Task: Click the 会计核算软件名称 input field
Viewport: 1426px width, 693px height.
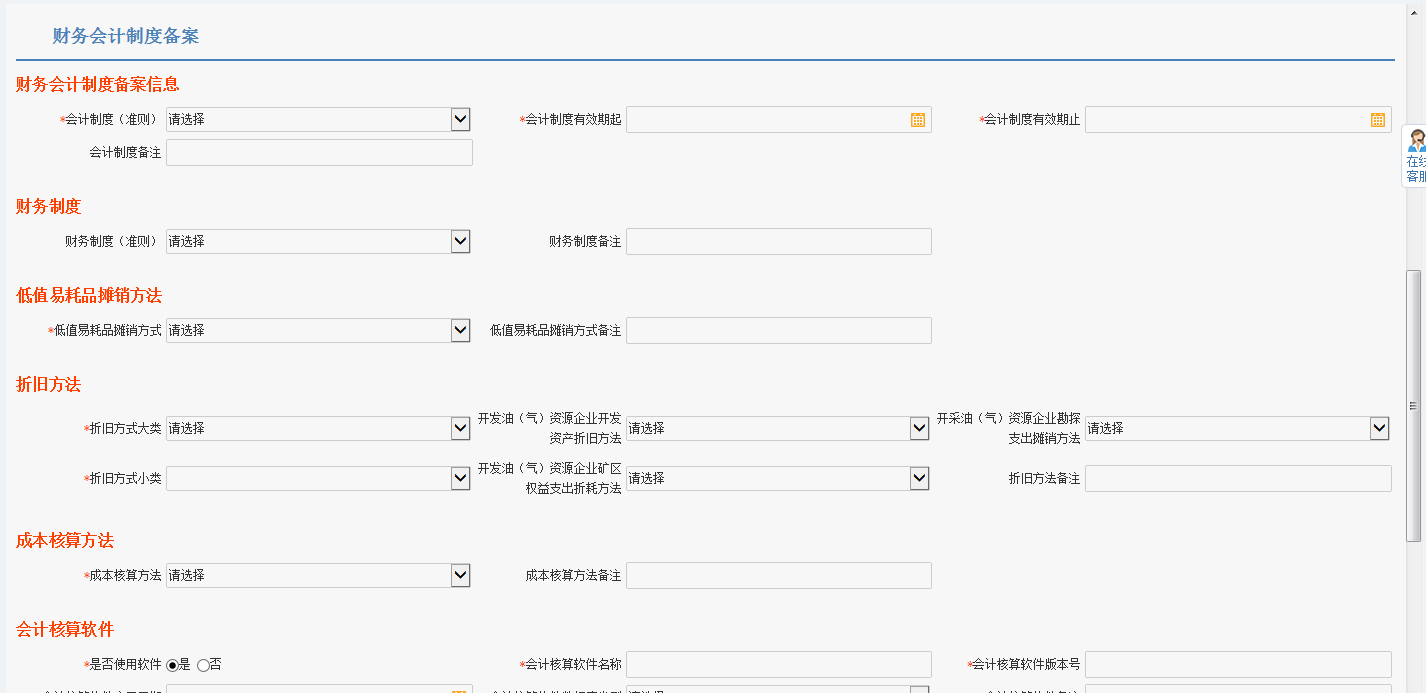Action: [778, 663]
